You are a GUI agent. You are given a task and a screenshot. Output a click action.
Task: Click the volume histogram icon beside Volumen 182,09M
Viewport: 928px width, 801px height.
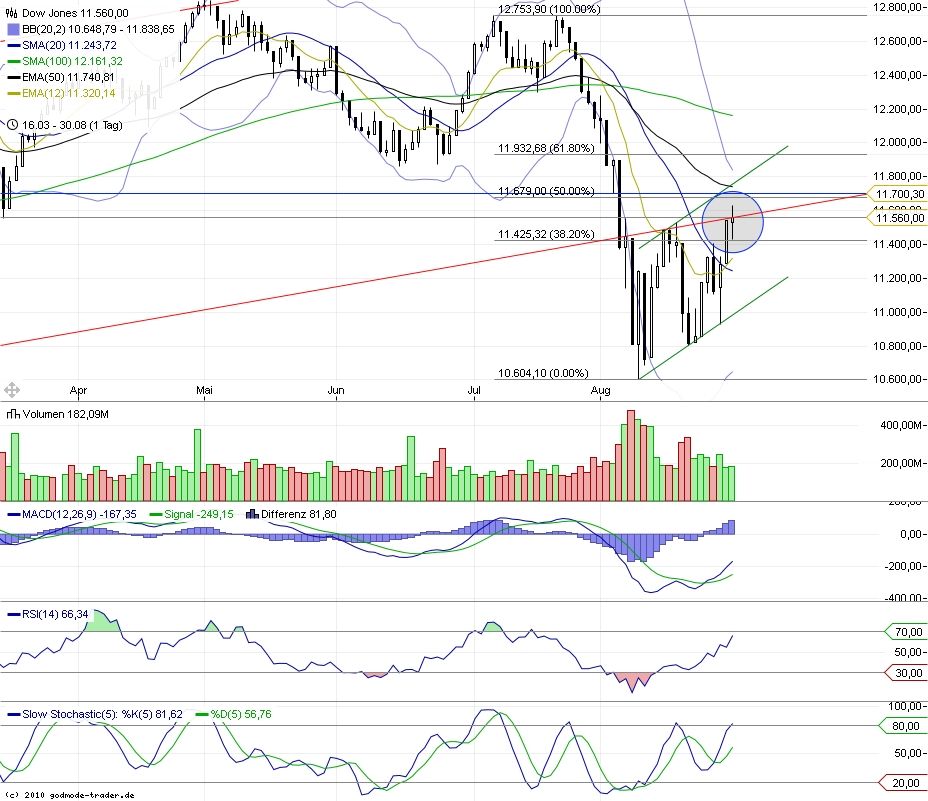pos(13,414)
